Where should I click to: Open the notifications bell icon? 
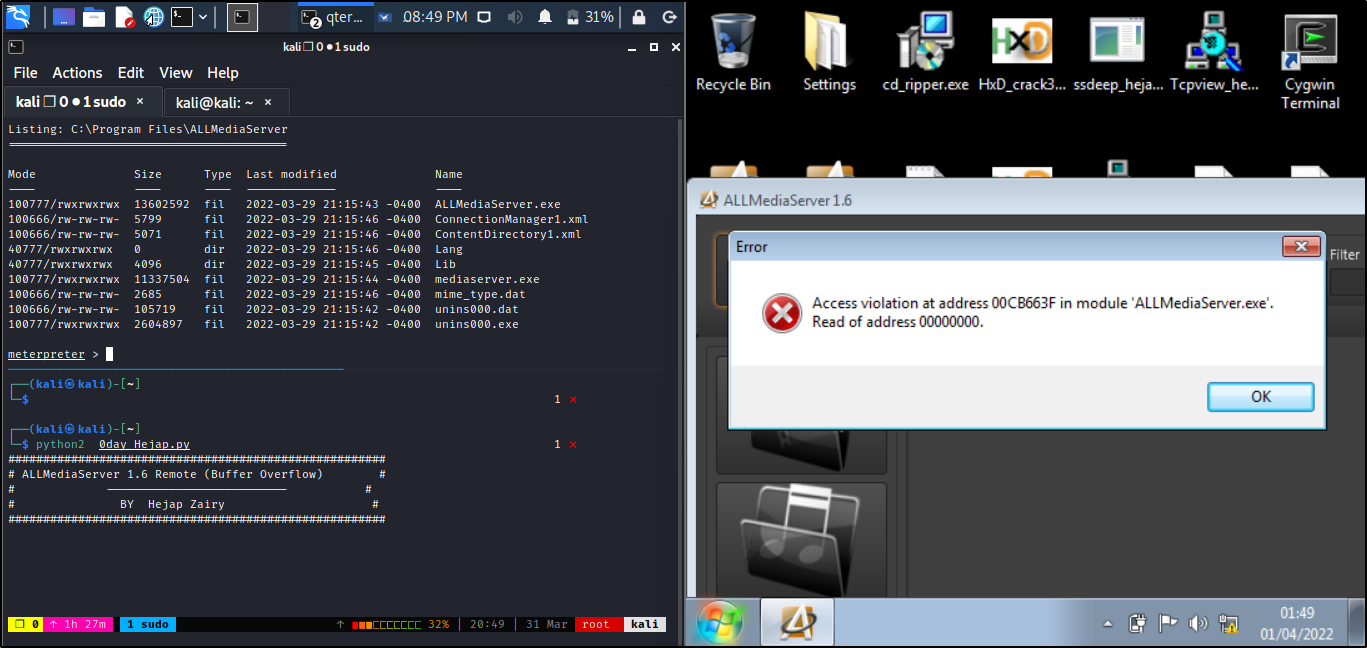coord(545,17)
